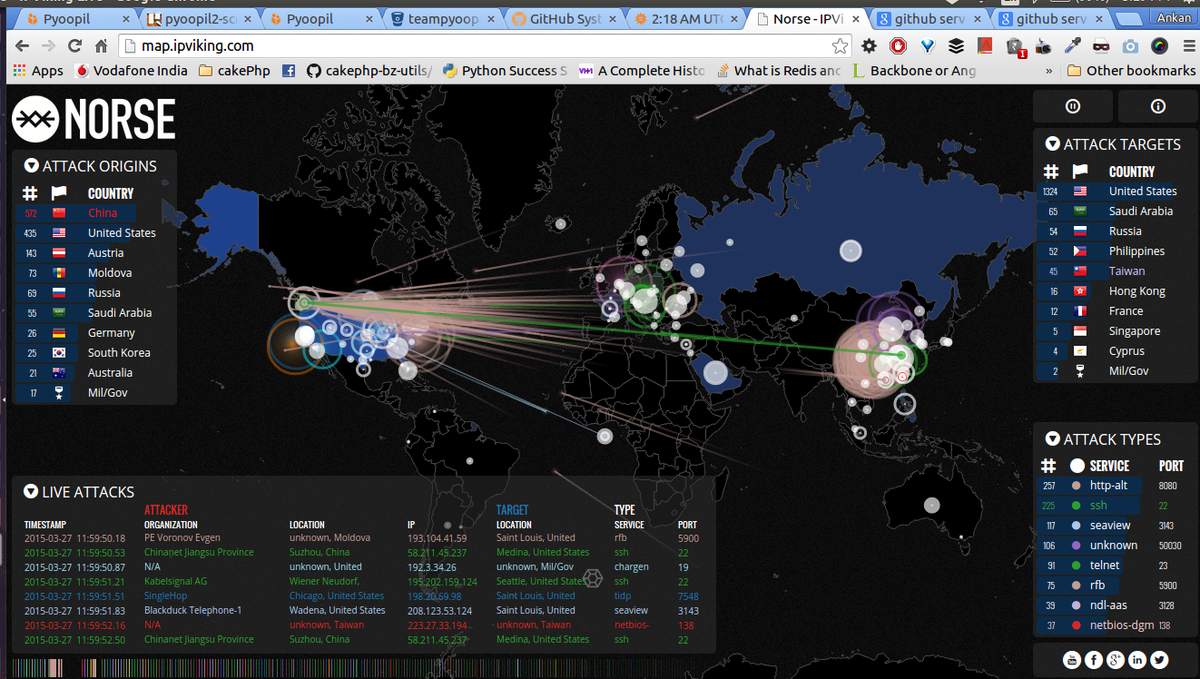Select the telnet attack type row
Screen dimensions: 1200x679
pos(1114,565)
